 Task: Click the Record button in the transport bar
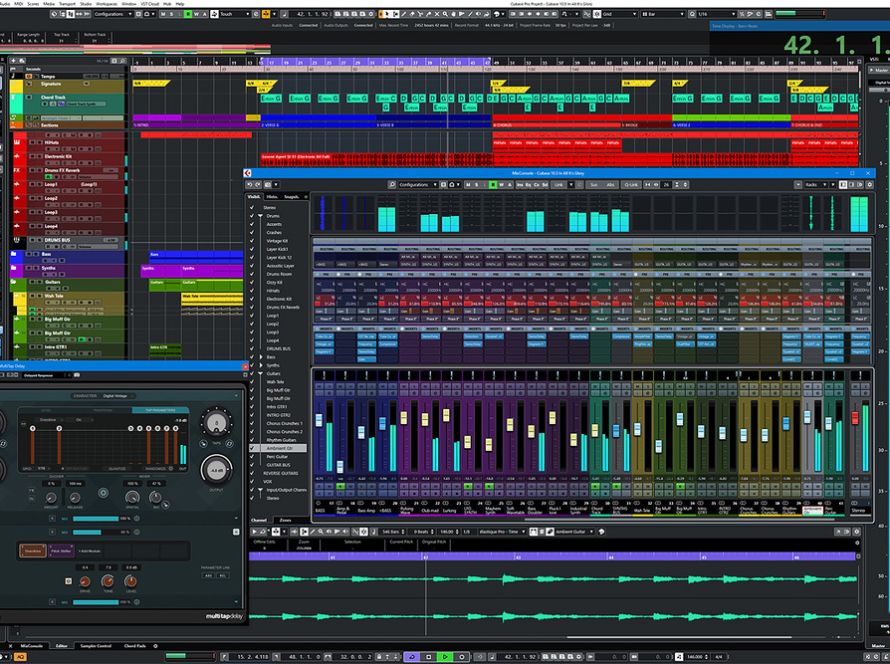[x=462, y=657]
